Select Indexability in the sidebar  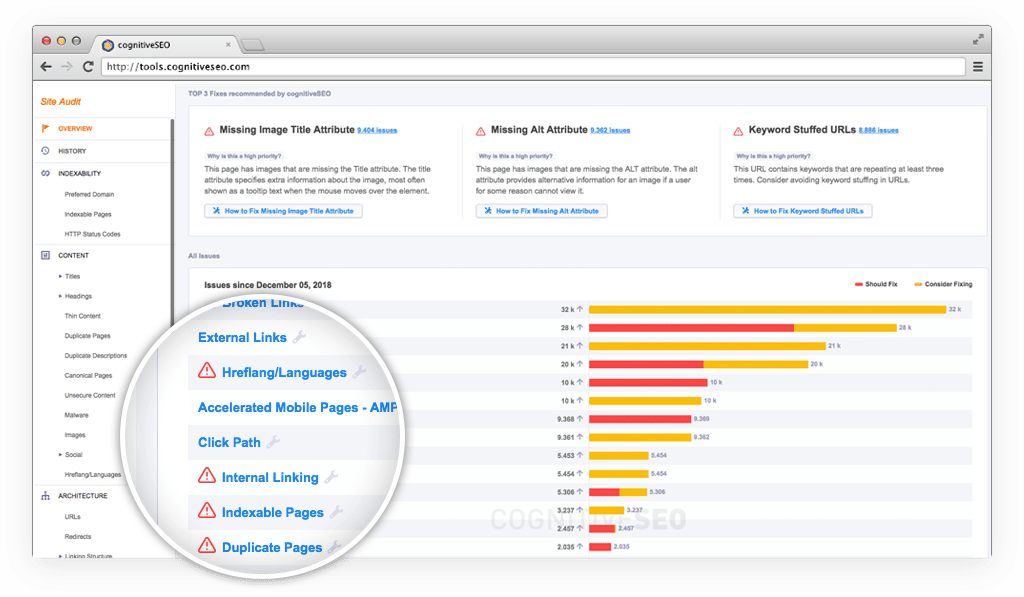(x=80, y=174)
